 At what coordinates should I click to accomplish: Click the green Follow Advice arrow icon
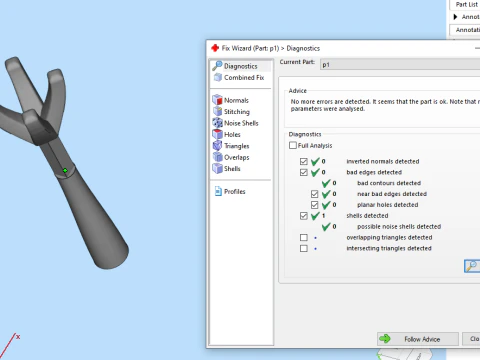[x=385, y=339]
